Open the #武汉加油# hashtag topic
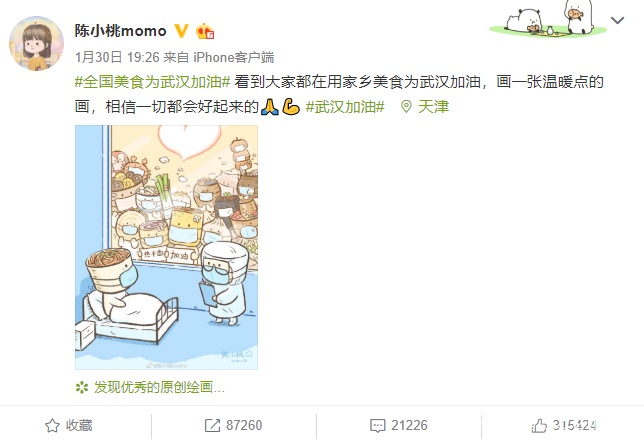Screen dimensions: 644x444 point(345,107)
